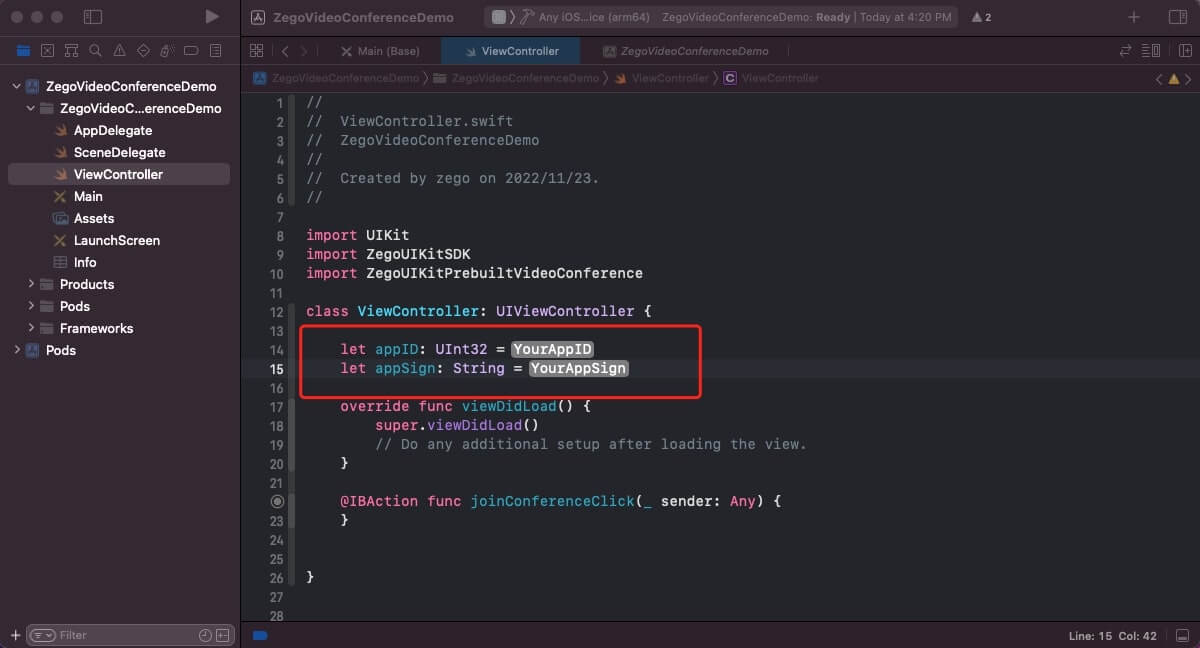Toggle code review comparison arrows
The height and width of the screenshot is (648, 1200).
(x=1126, y=51)
